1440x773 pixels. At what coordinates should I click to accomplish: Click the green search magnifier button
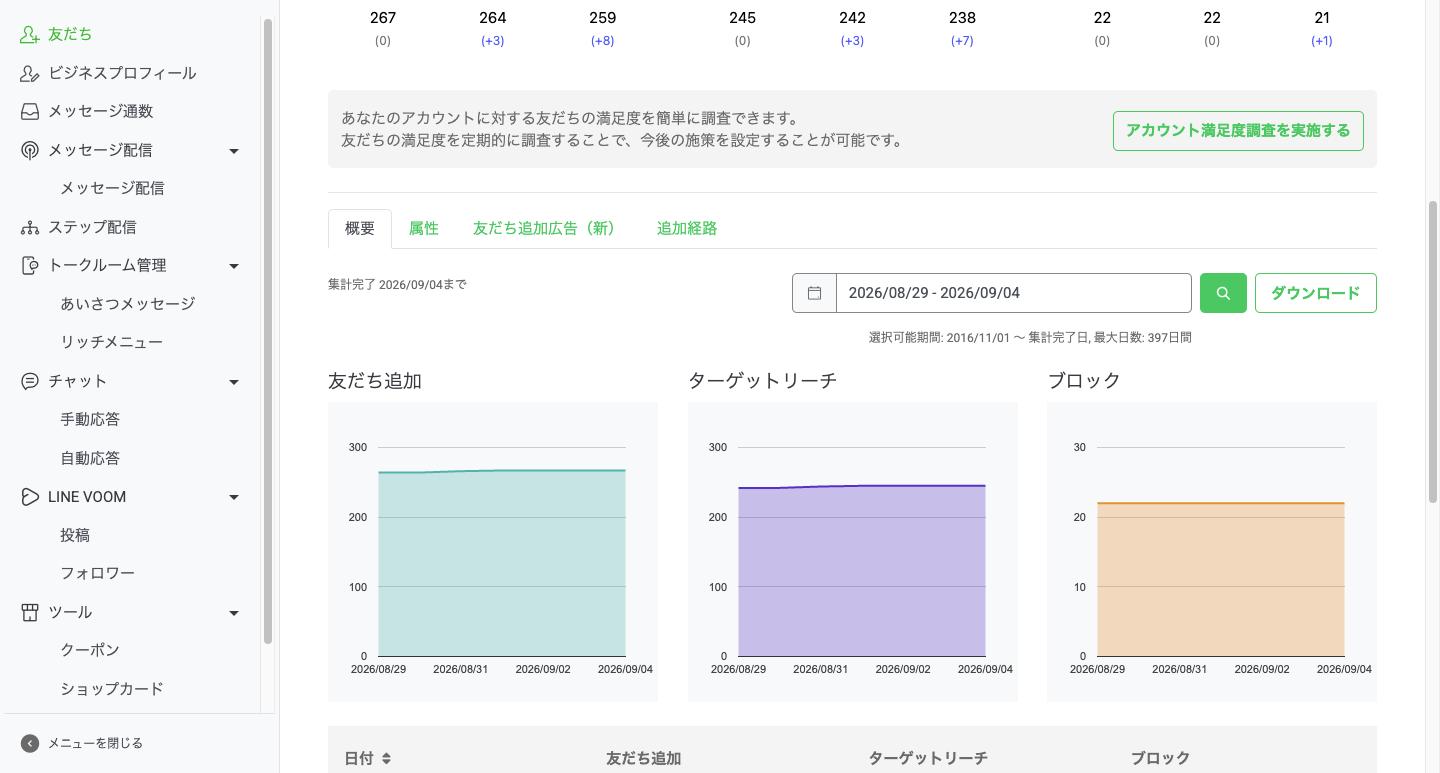(x=1223, y=293)
